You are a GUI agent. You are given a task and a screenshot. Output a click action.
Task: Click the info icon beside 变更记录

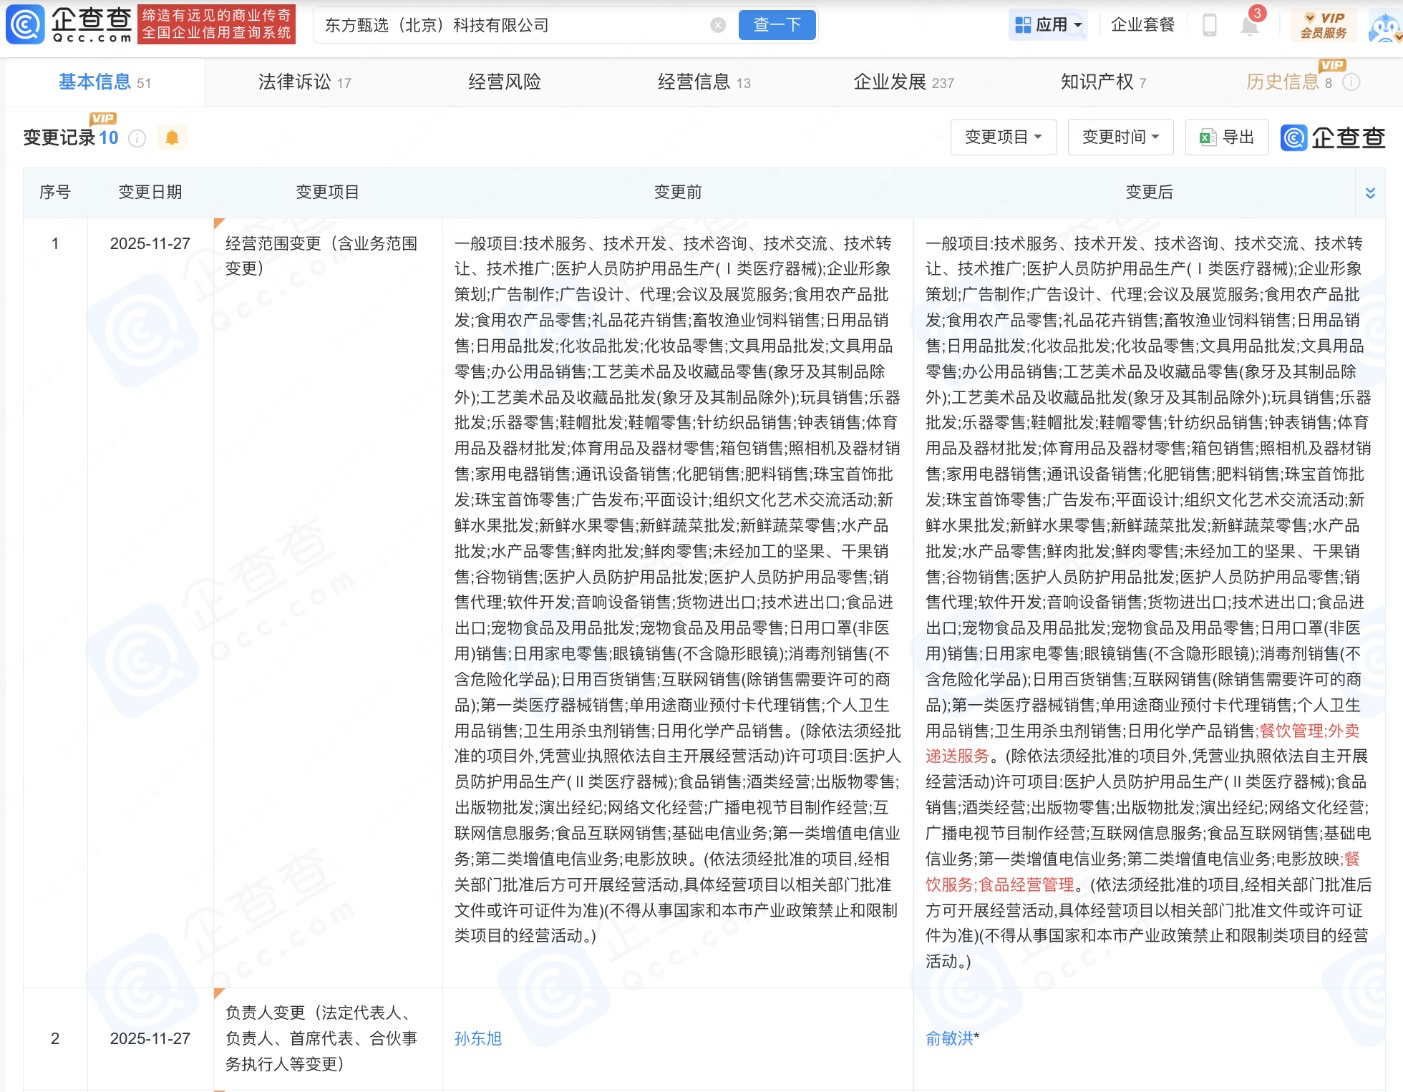pos(137,138)
